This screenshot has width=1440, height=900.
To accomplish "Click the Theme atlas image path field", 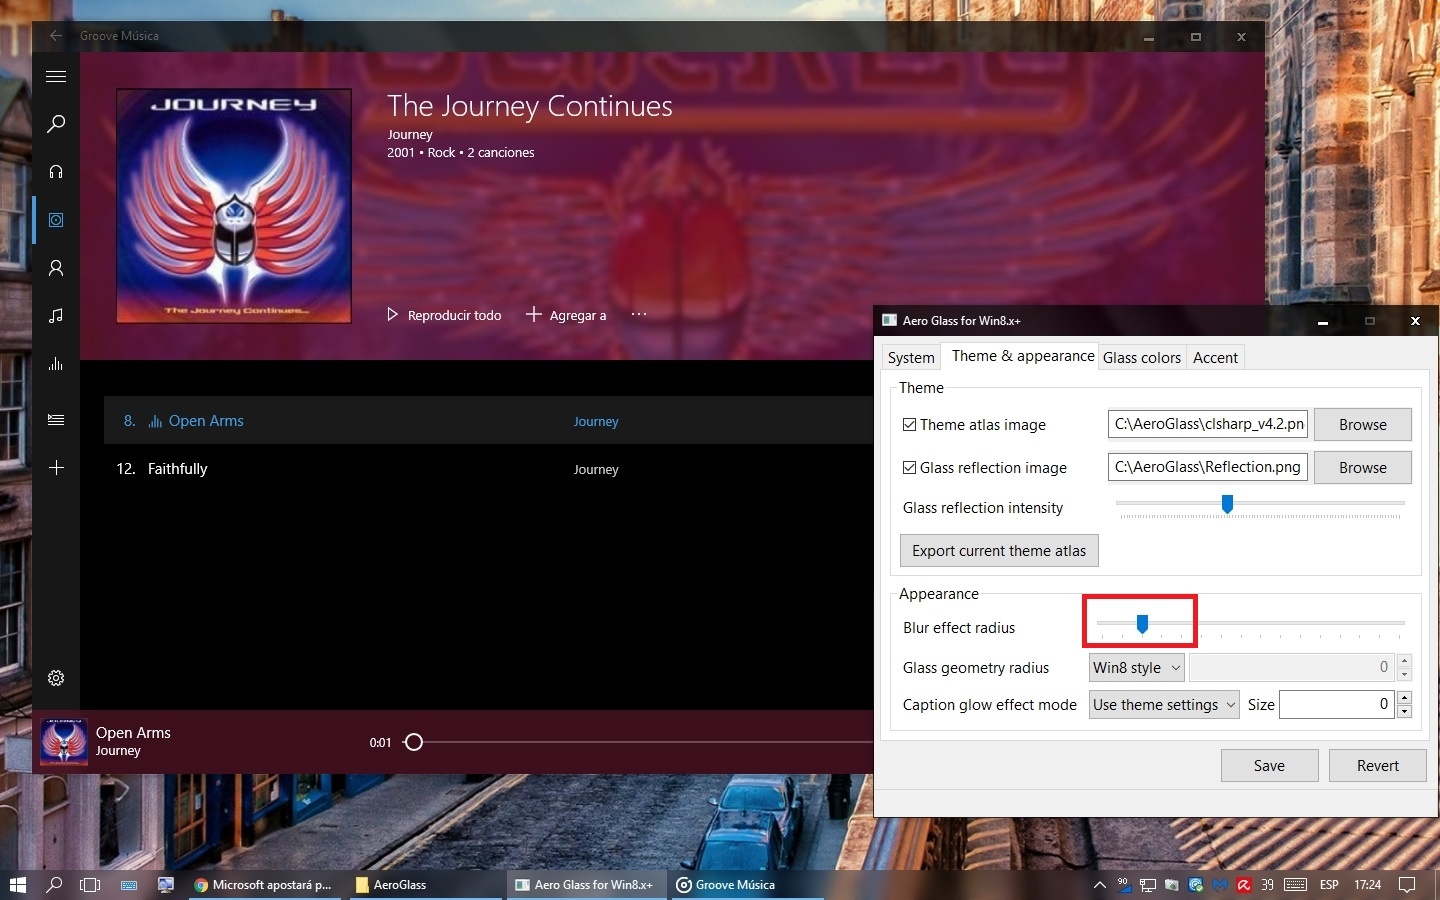I will (x=1207, y=425).
